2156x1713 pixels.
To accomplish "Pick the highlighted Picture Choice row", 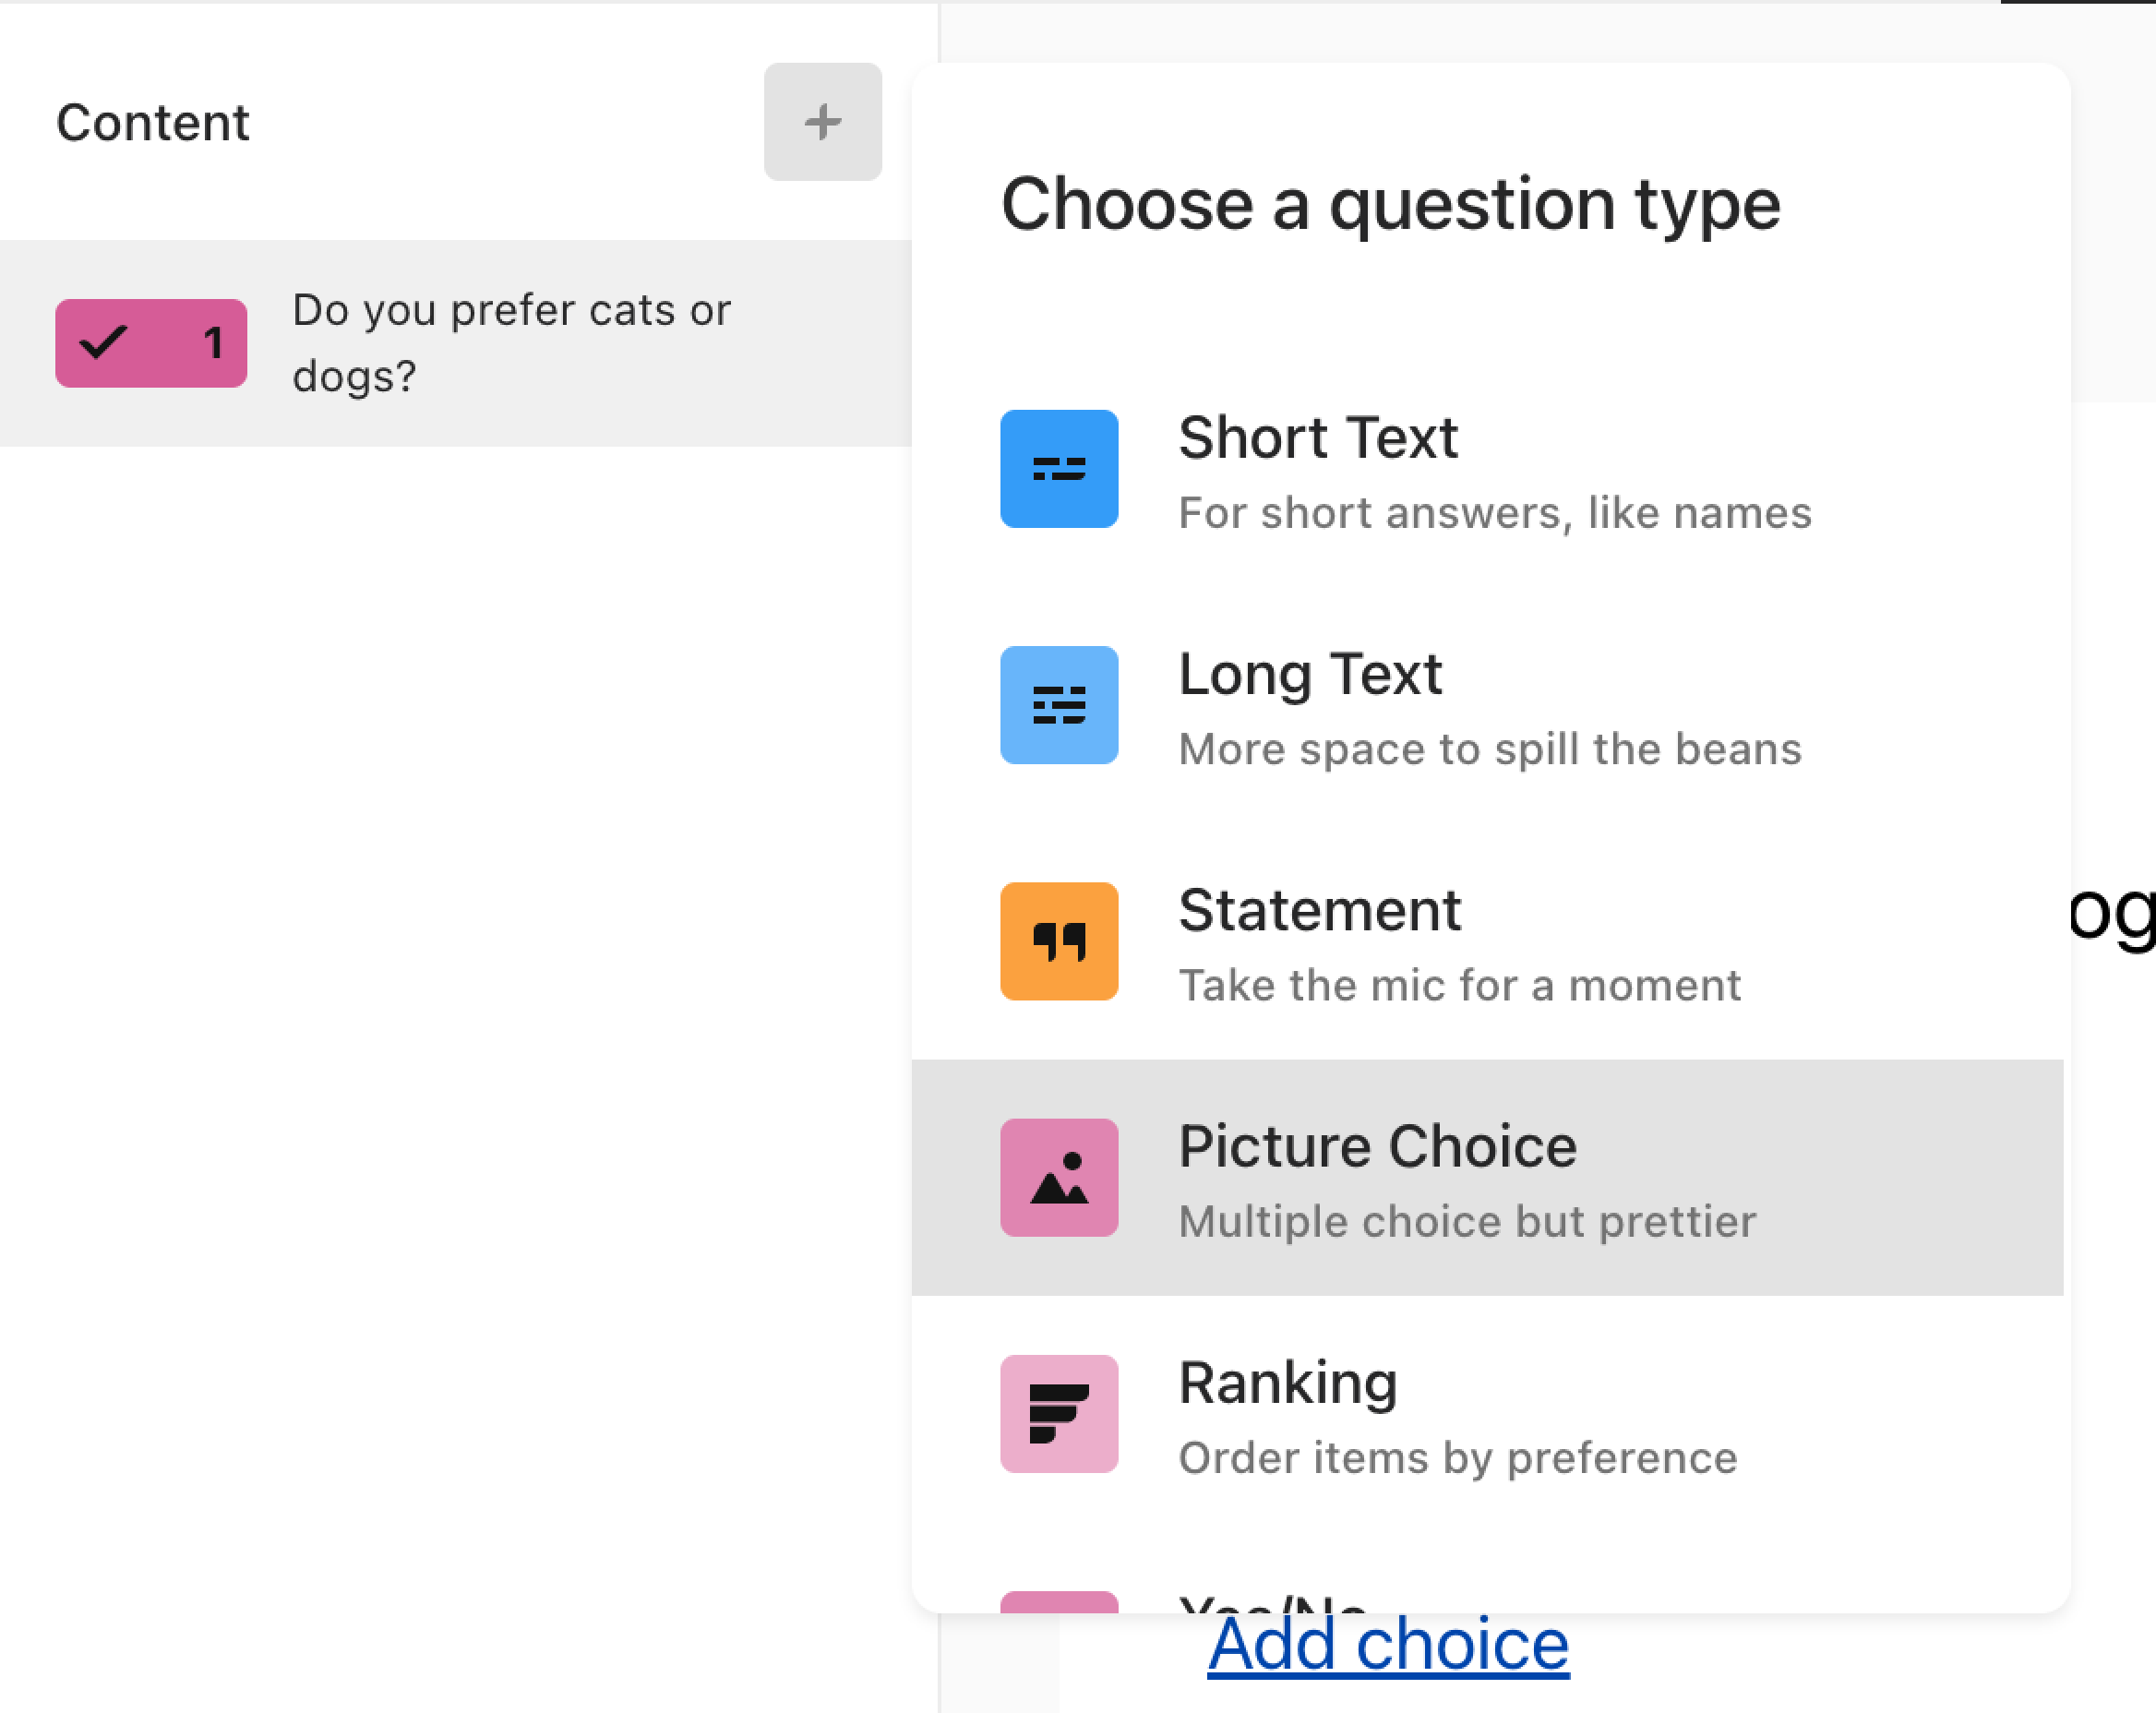I will click(x=1487, y=1178).
